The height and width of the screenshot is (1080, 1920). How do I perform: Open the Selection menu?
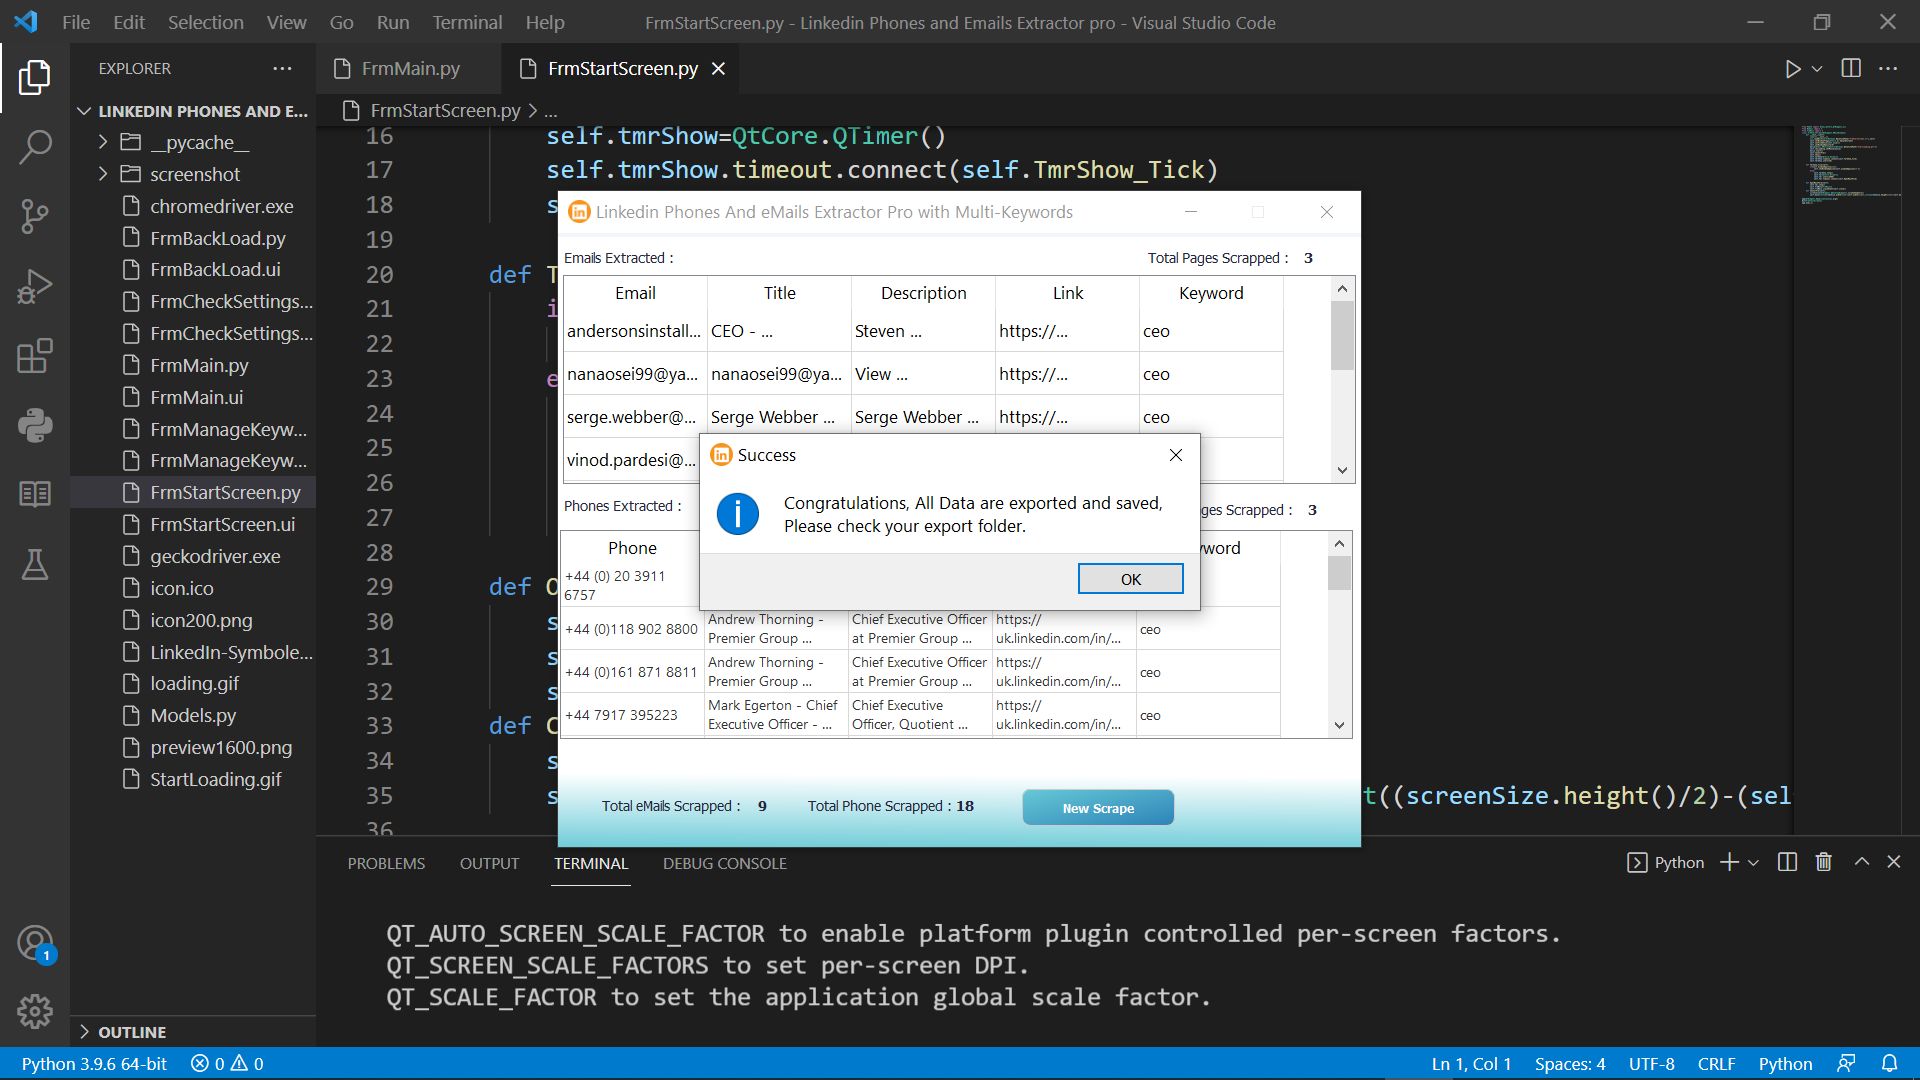(x=205, y=22)
